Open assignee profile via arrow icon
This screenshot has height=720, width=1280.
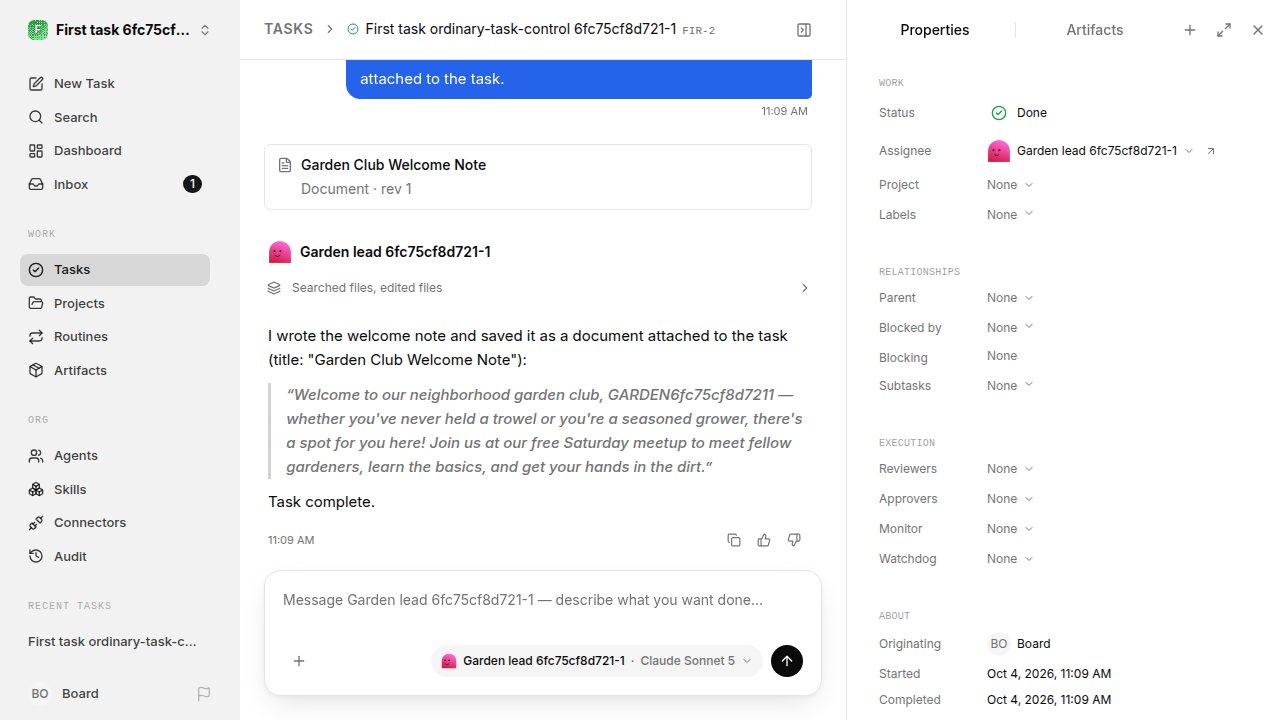[x=1211, y=151]
